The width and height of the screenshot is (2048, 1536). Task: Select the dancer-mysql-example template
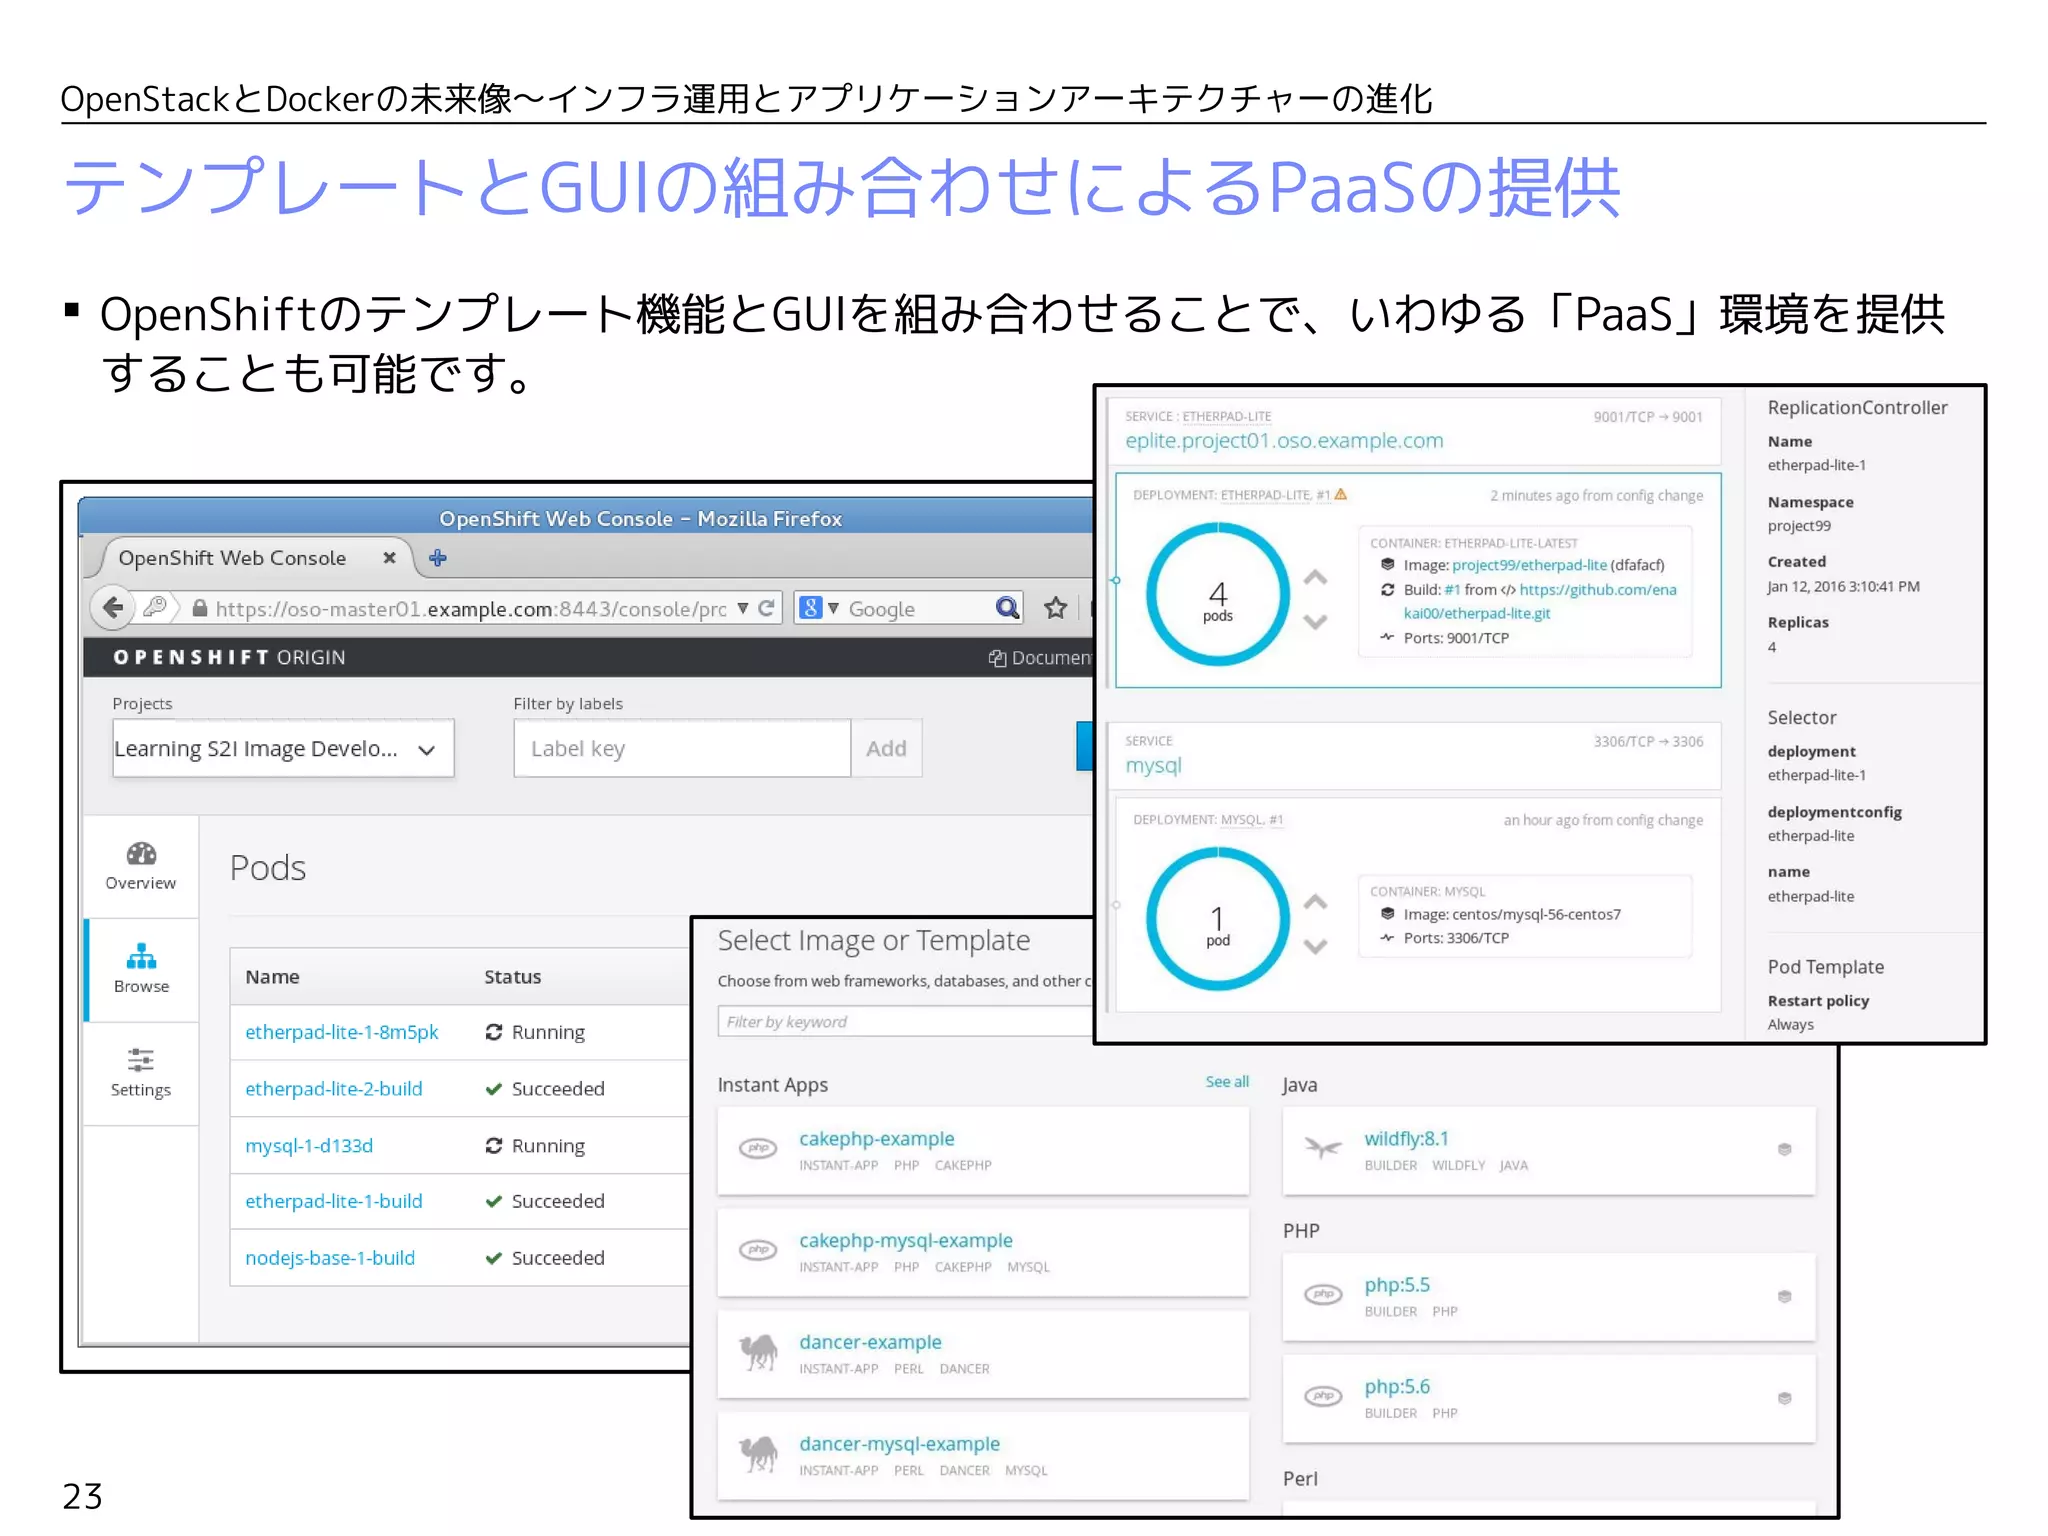tap(983, 1456)
